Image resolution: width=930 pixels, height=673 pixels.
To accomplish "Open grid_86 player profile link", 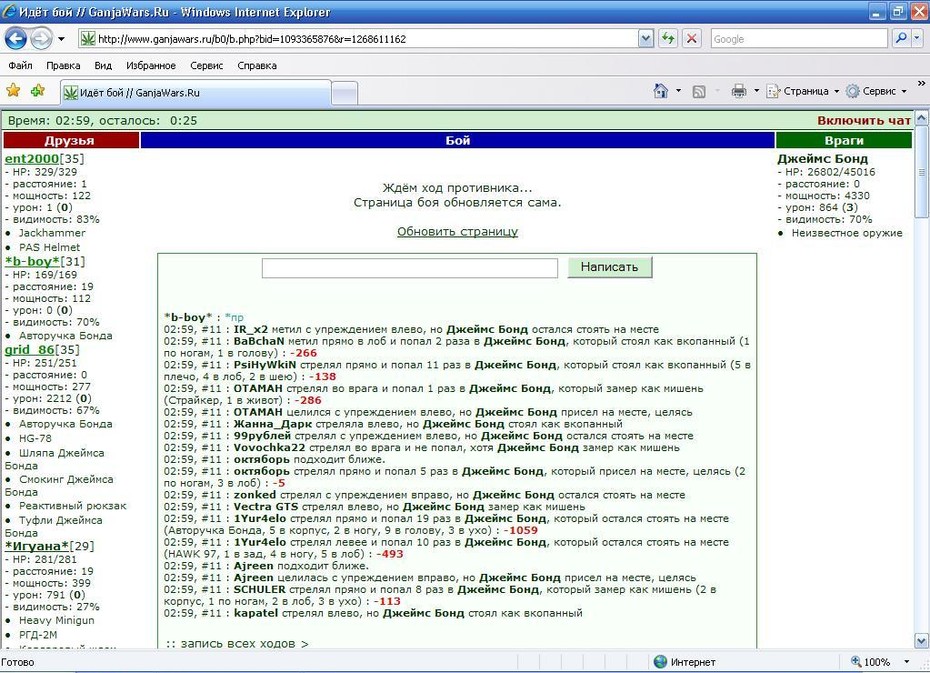I will (30, 349).
